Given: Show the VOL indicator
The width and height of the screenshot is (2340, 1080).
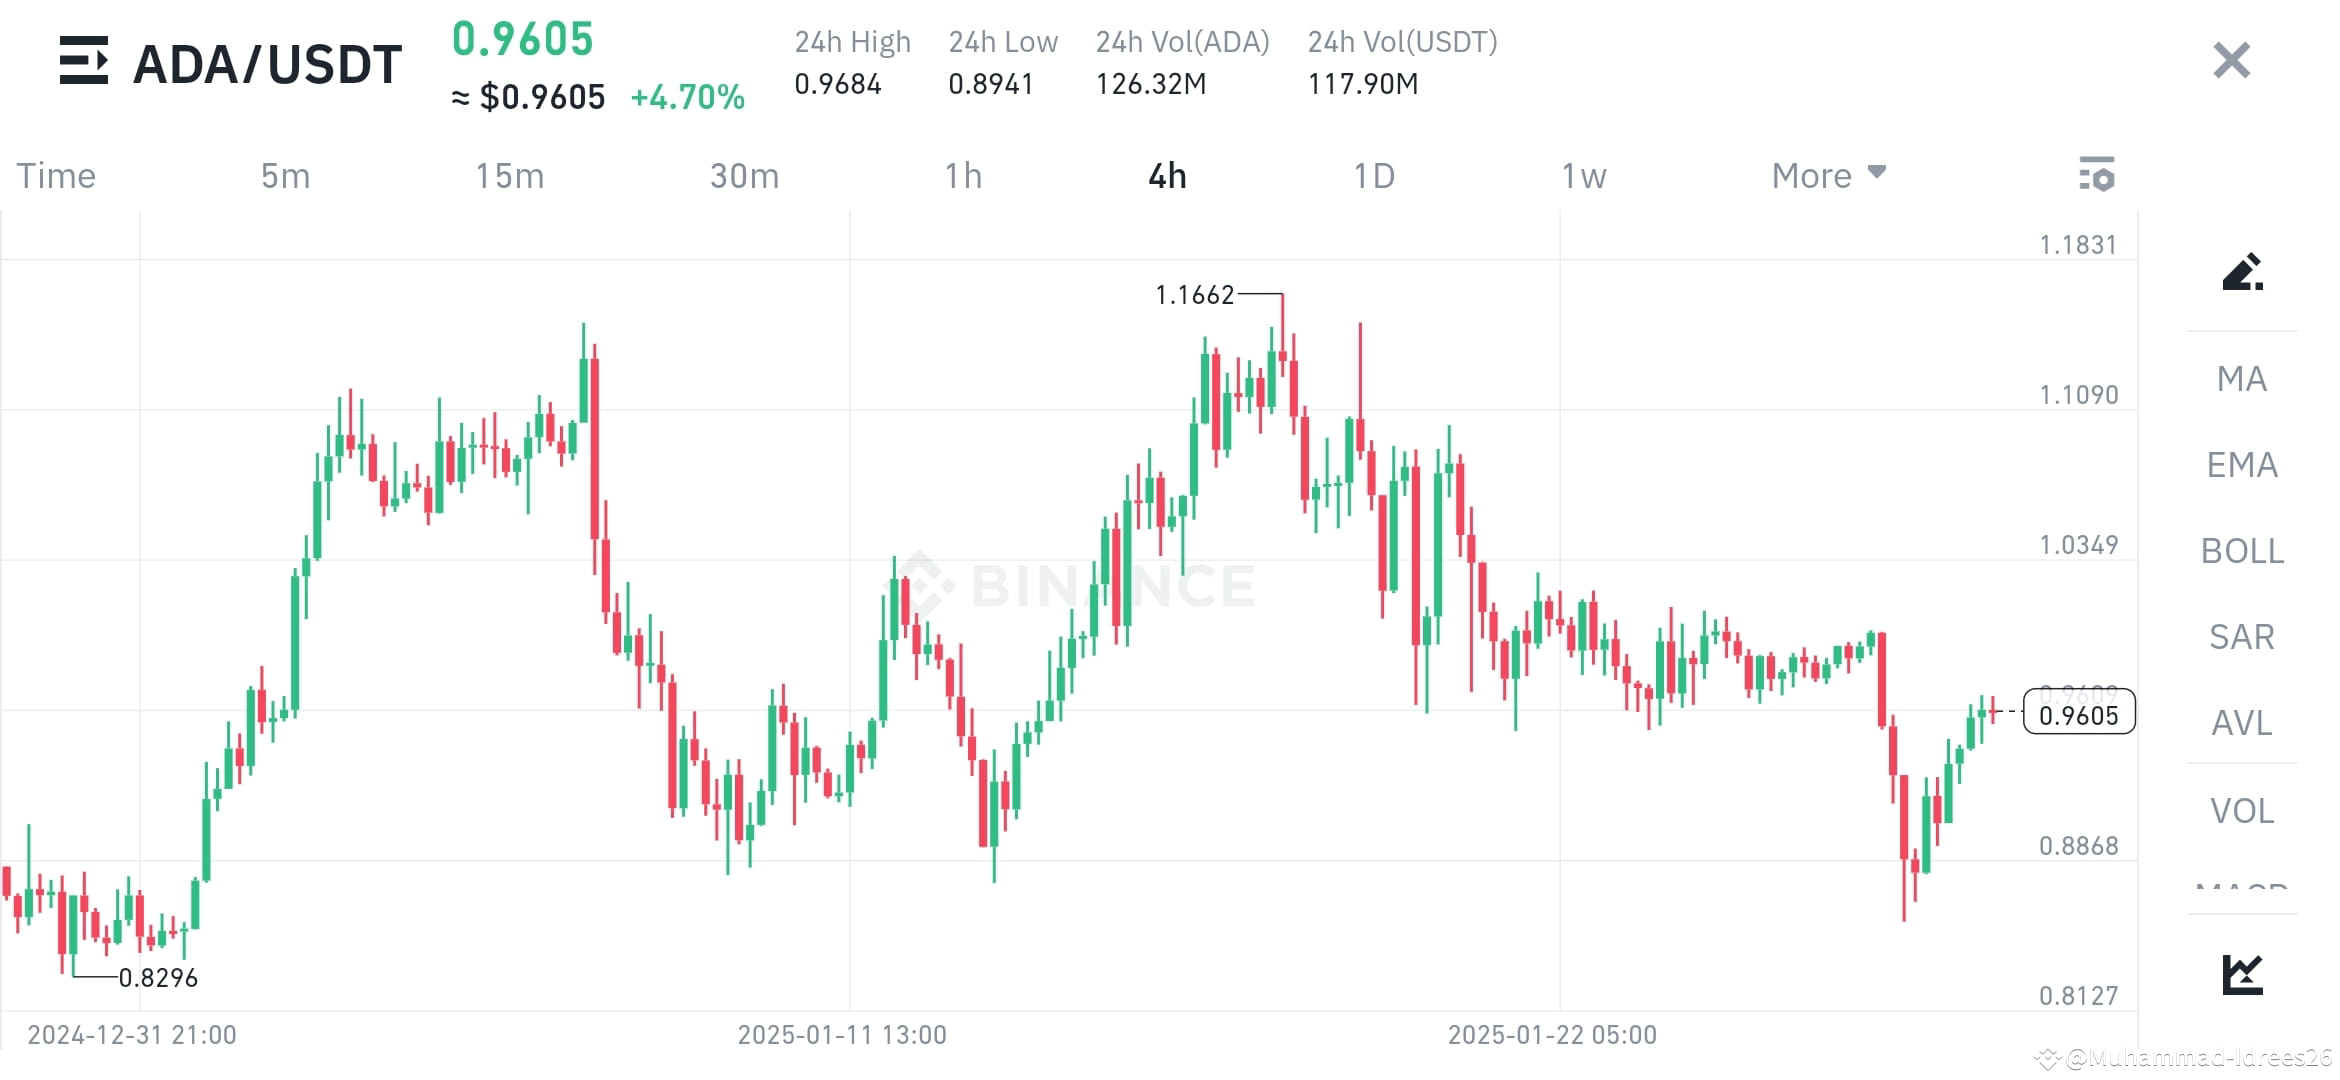Looking at the screenshot, I should point(2242,811).
